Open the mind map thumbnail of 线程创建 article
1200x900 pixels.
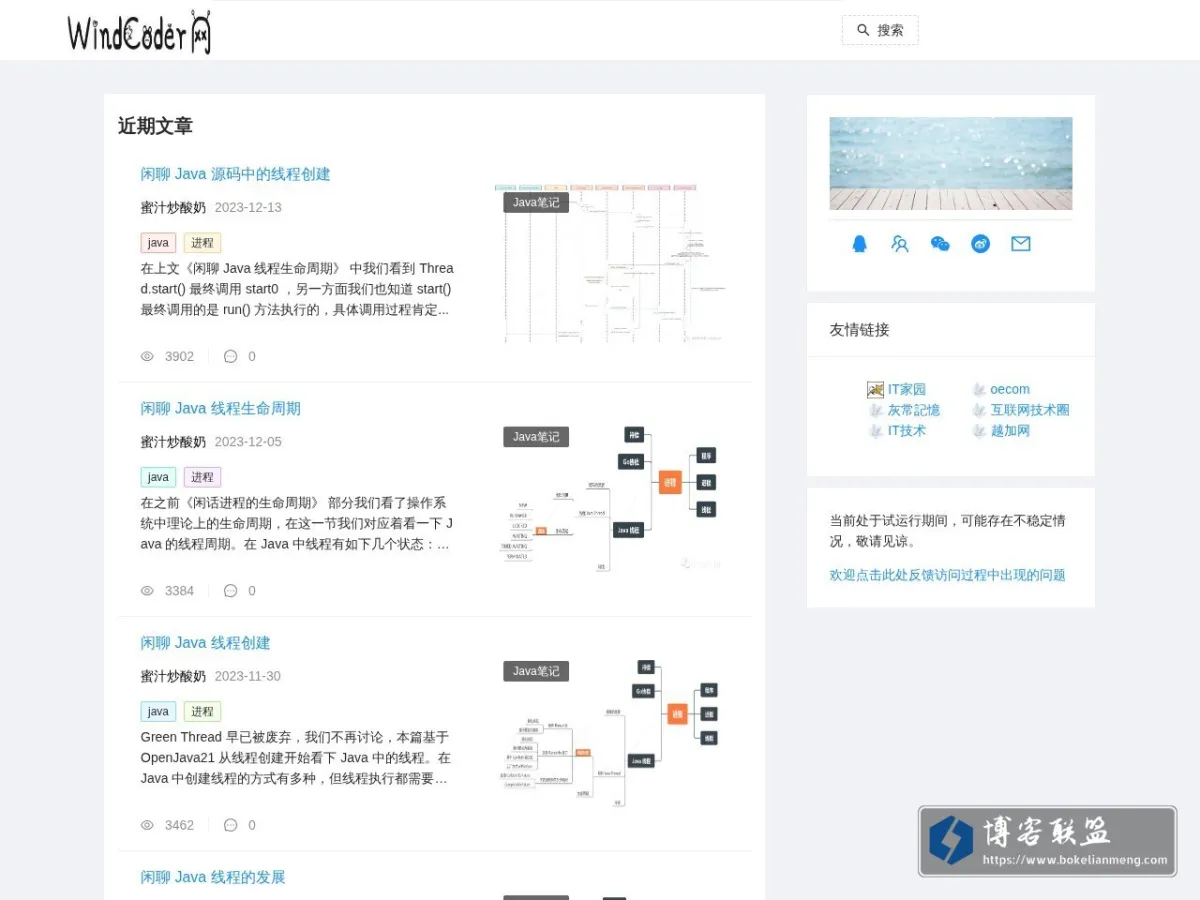point(610,733)
